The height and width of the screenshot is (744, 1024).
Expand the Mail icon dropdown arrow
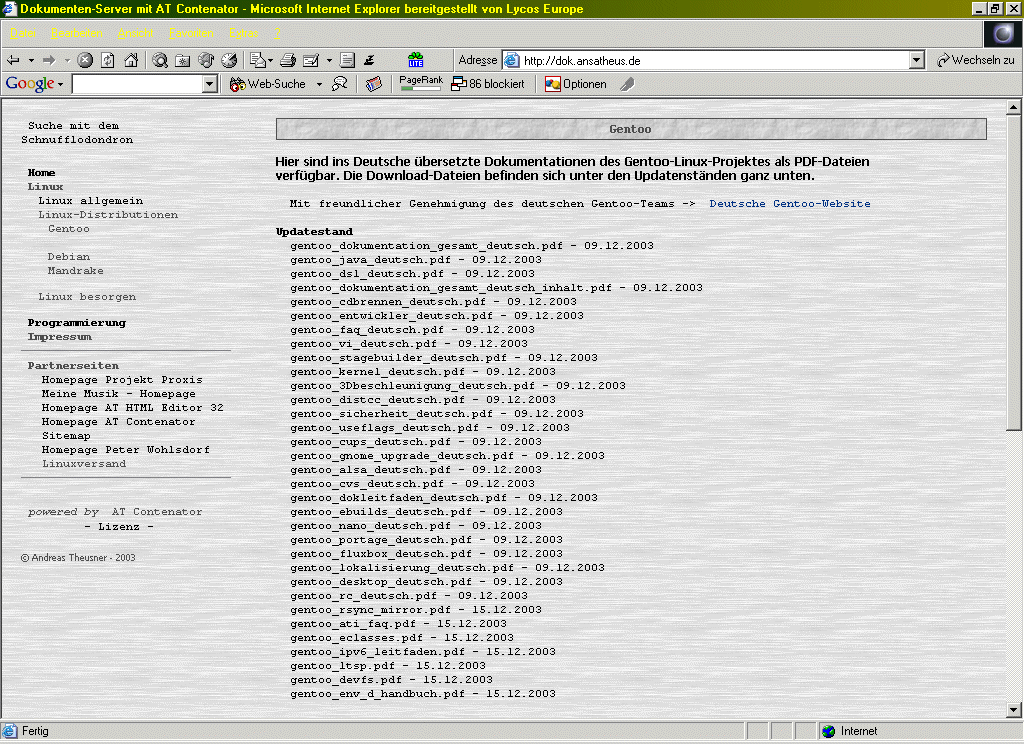pos(270,61)
